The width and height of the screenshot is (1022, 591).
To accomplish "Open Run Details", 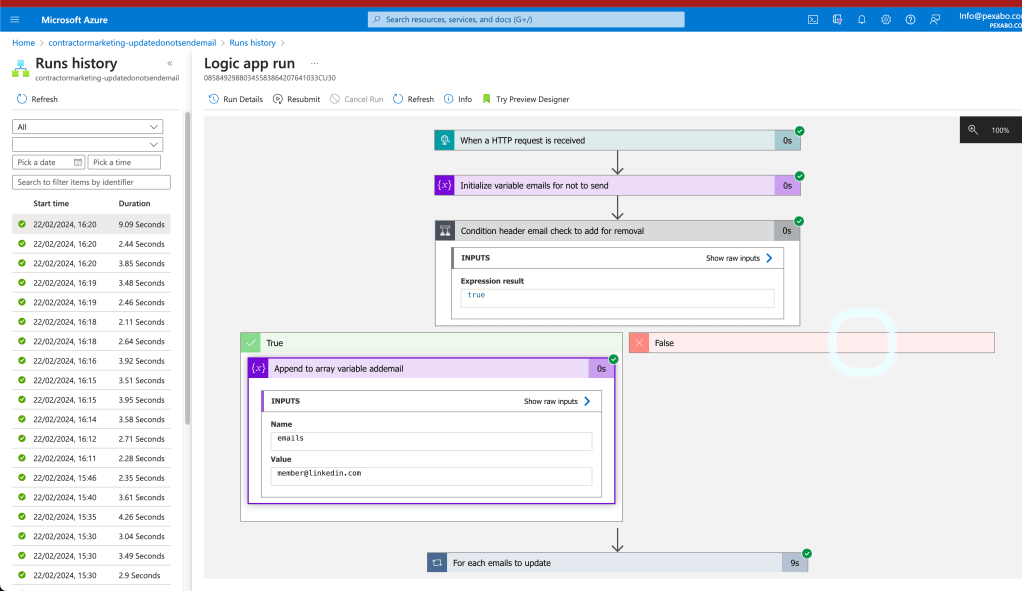I will click(235, 99).
